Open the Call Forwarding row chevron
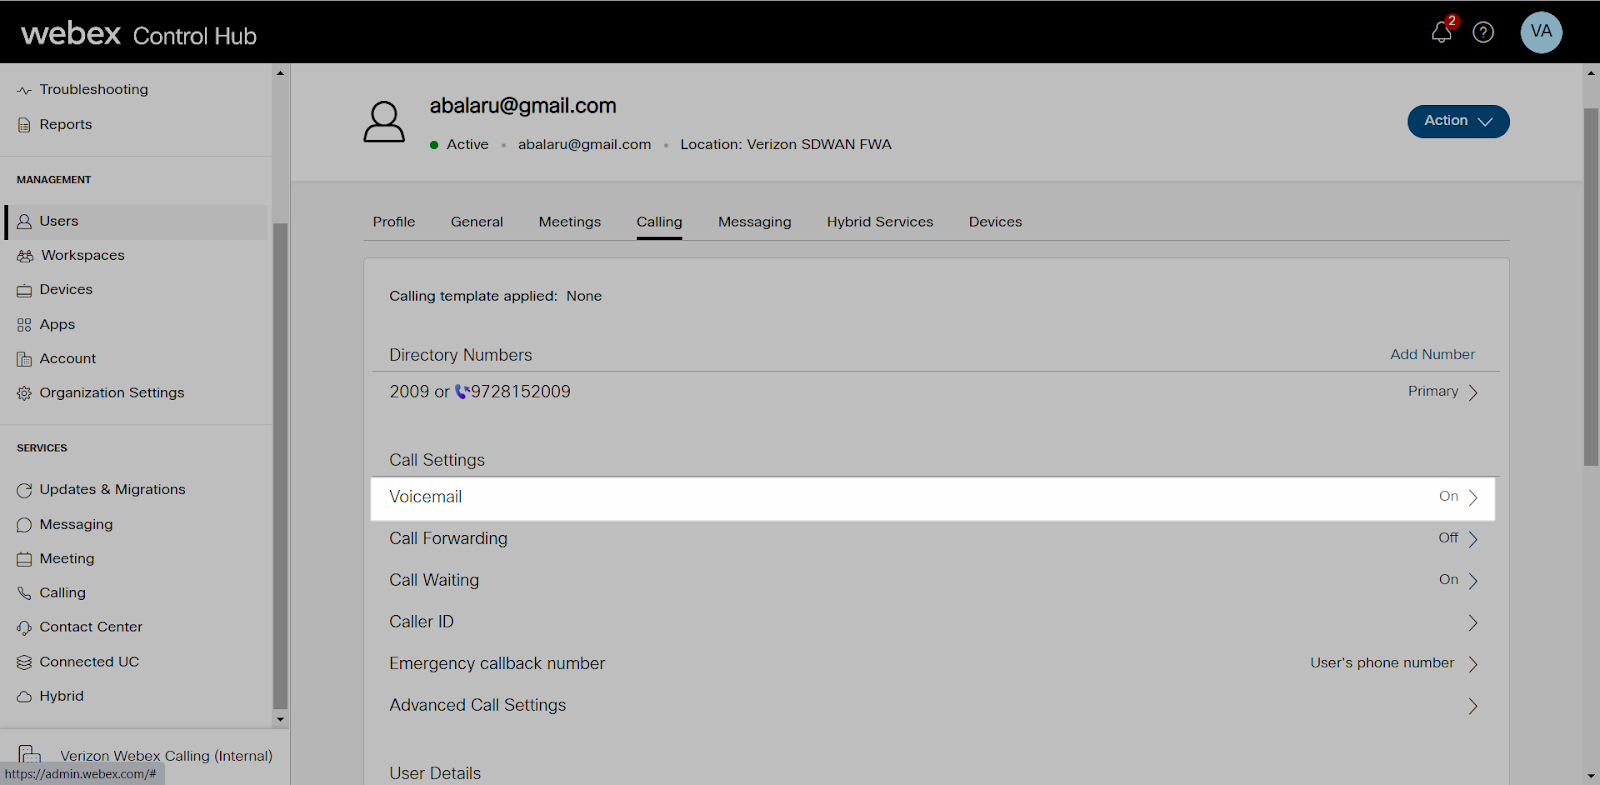1600x785 pixels. 1473,539
